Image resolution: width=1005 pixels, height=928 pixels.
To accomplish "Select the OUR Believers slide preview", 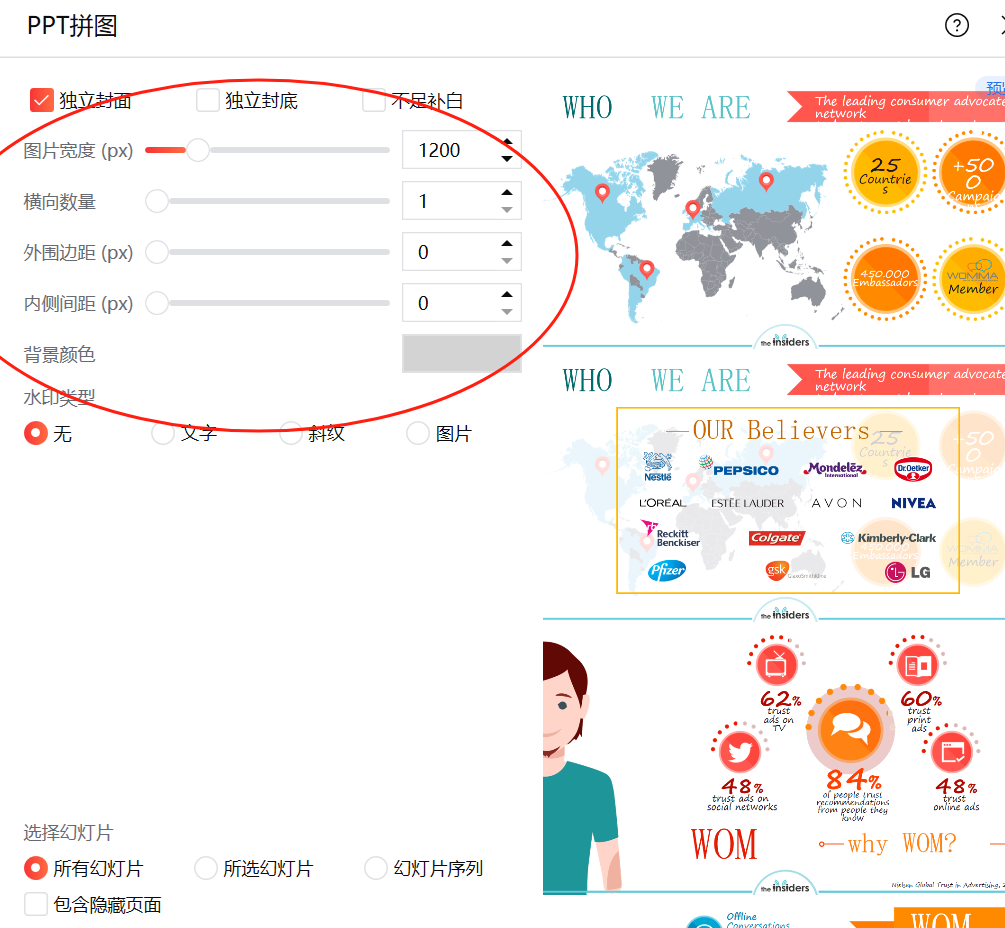I will click(x=787, y=498).
